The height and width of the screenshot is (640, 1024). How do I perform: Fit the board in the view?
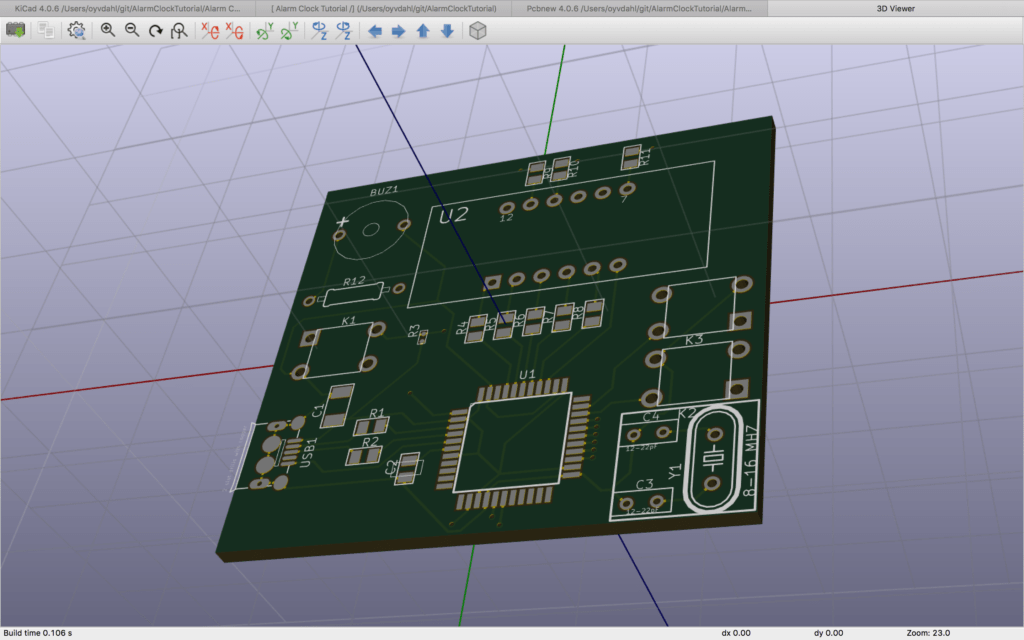180,30
